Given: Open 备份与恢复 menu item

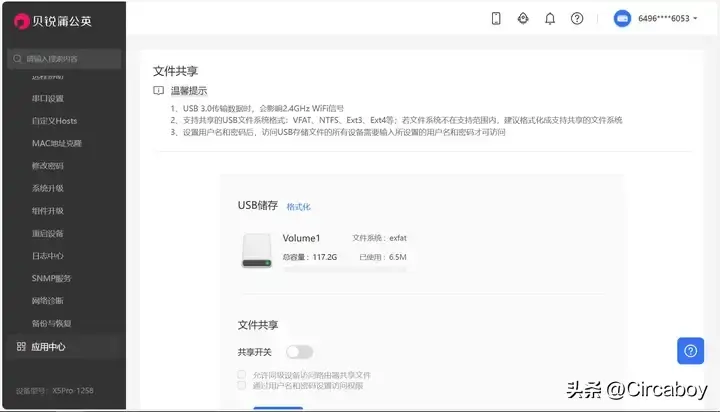Looking at the screenshot, I should 51,323.
